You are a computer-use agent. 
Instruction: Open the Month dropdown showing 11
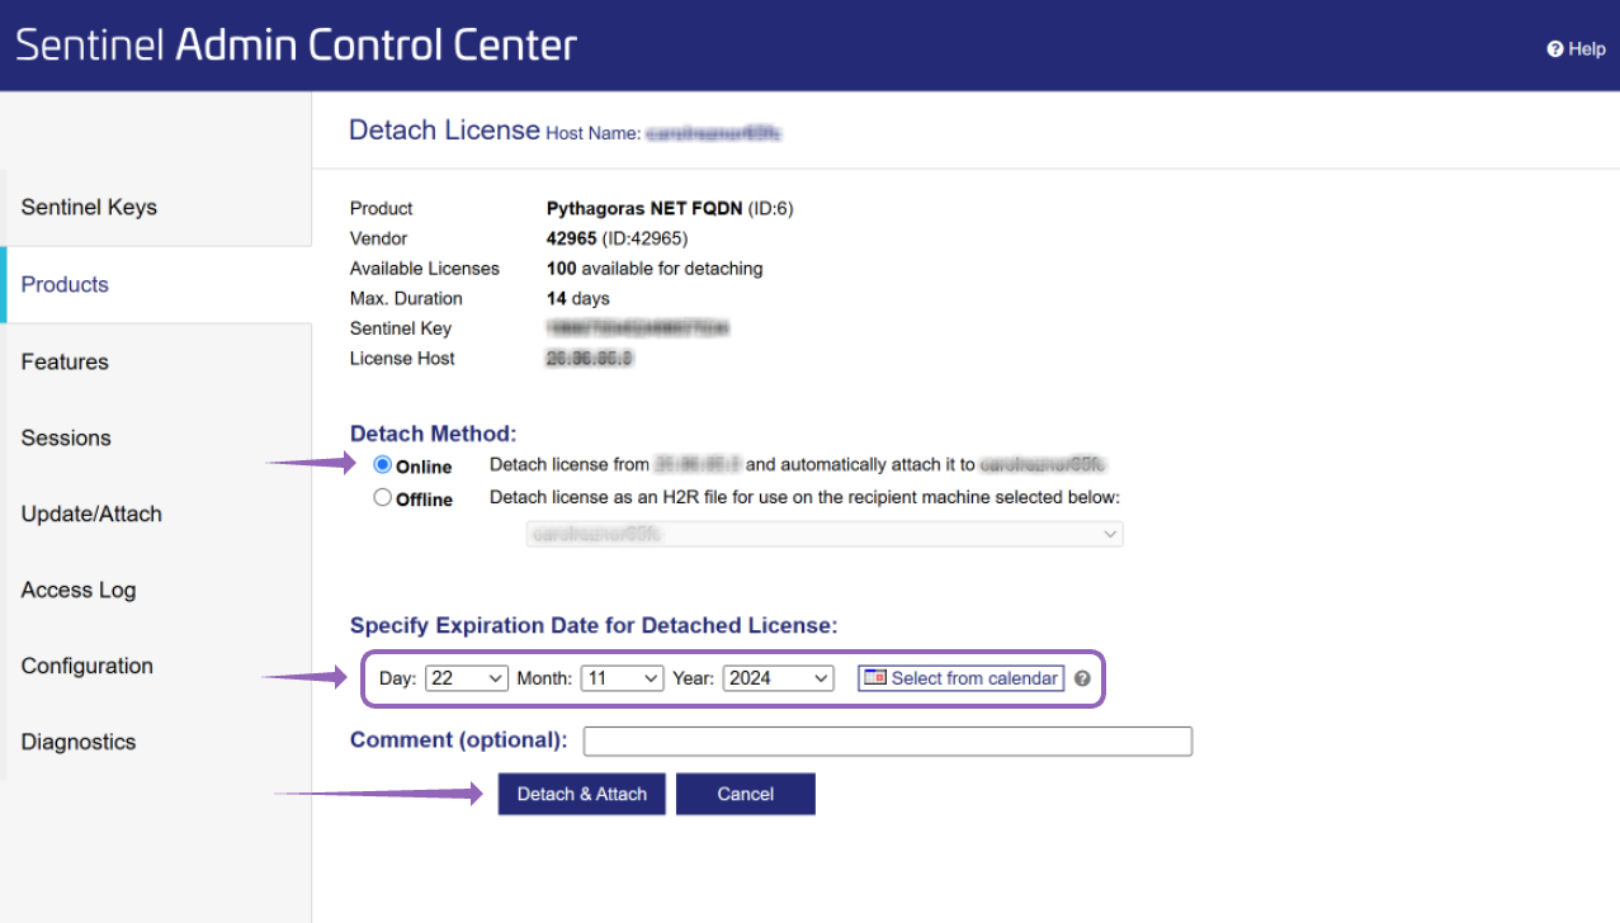(x=622, y=678)
